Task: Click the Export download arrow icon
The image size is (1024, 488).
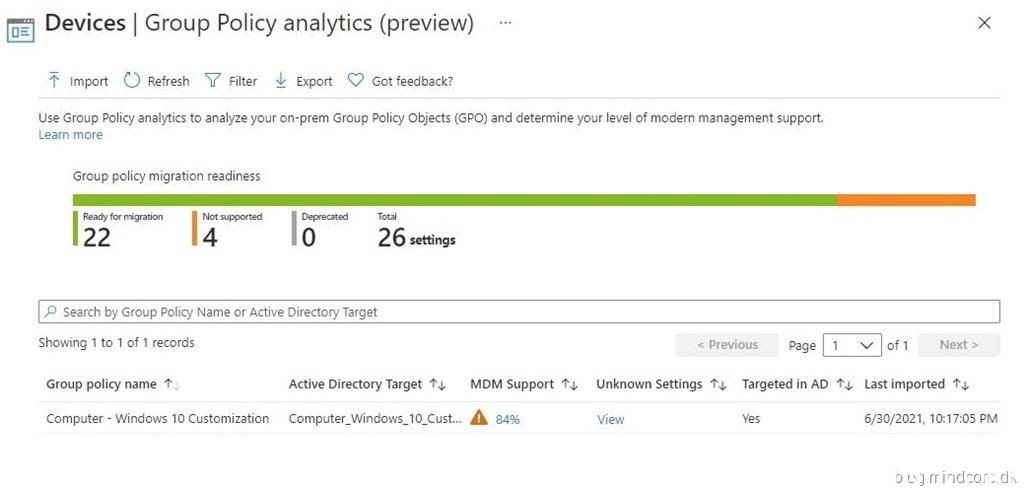Action: click(281, 81)
